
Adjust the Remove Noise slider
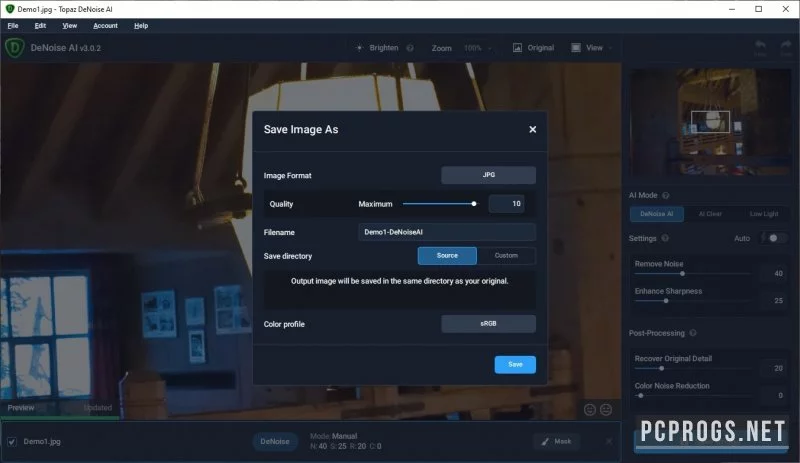click(x=682, y=274)
